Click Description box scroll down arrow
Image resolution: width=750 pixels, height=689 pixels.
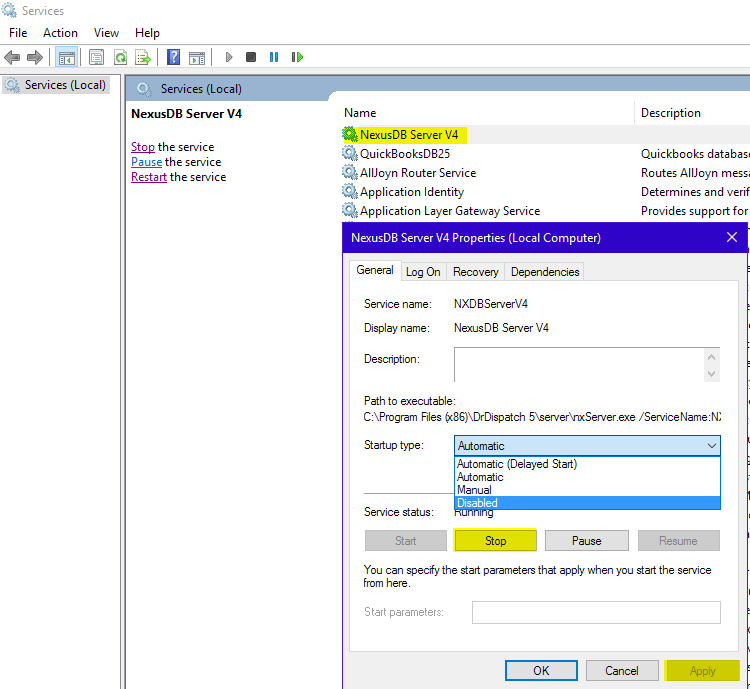[x=712, y=374]
